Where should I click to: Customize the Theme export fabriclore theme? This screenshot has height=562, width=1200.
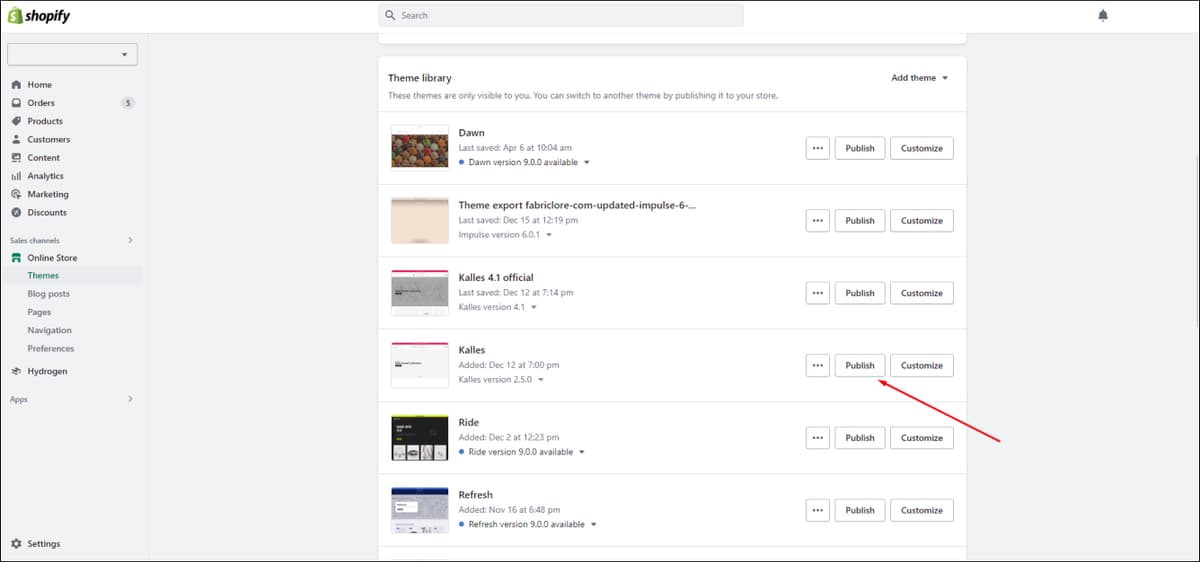coord(921,220)
